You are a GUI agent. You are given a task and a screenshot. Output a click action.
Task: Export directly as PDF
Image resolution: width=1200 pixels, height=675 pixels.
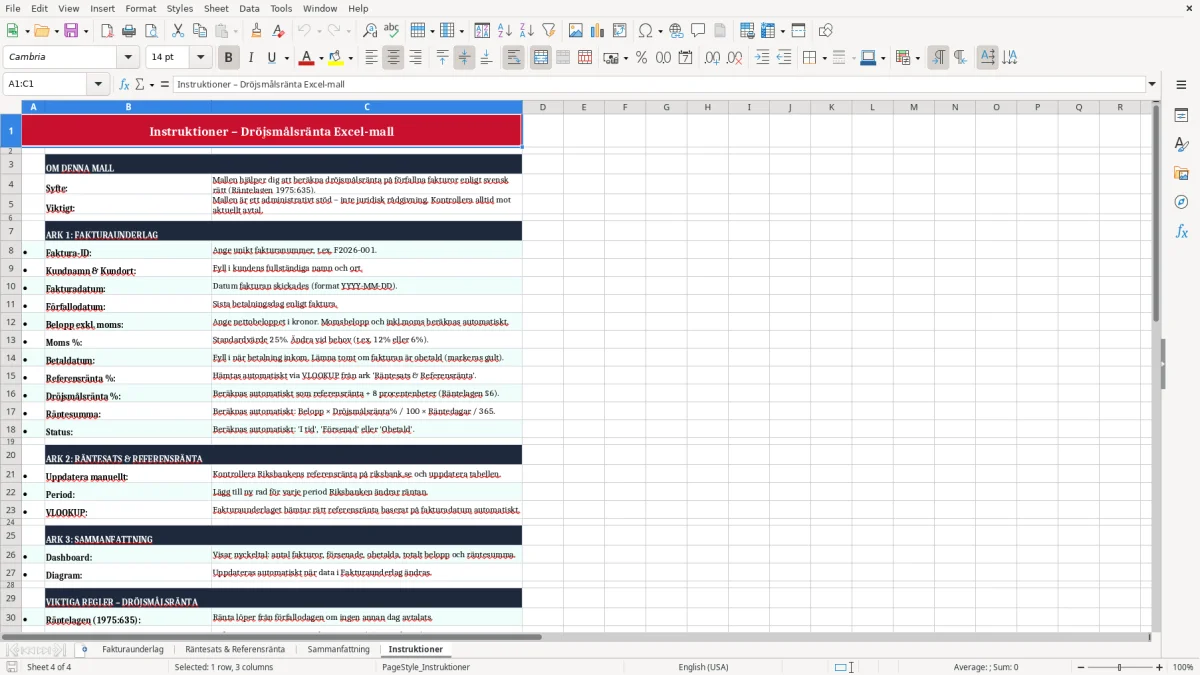tap(107, 31)
